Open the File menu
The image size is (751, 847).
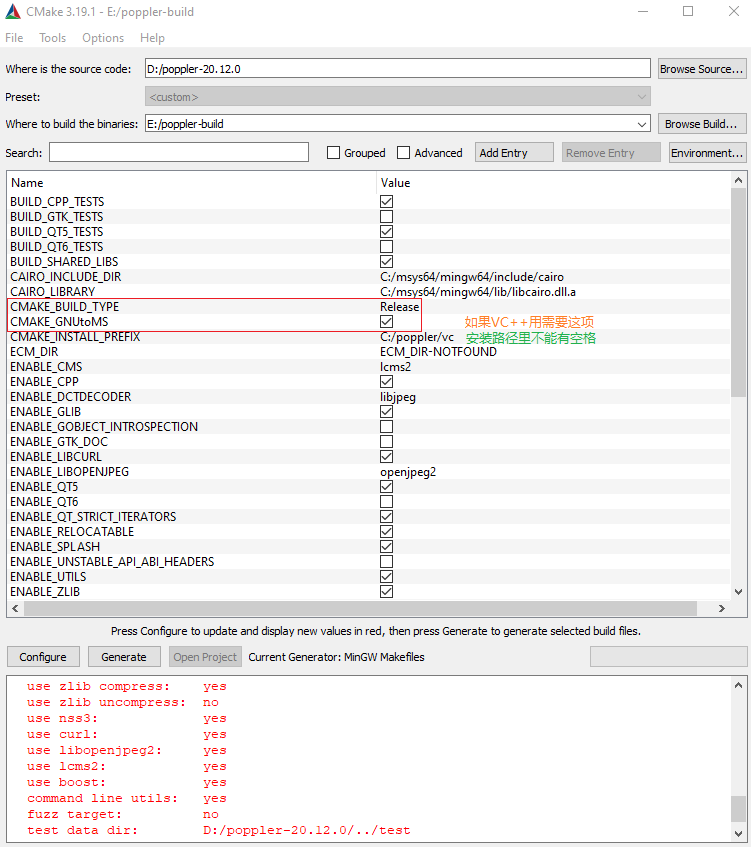pos(14,38)
